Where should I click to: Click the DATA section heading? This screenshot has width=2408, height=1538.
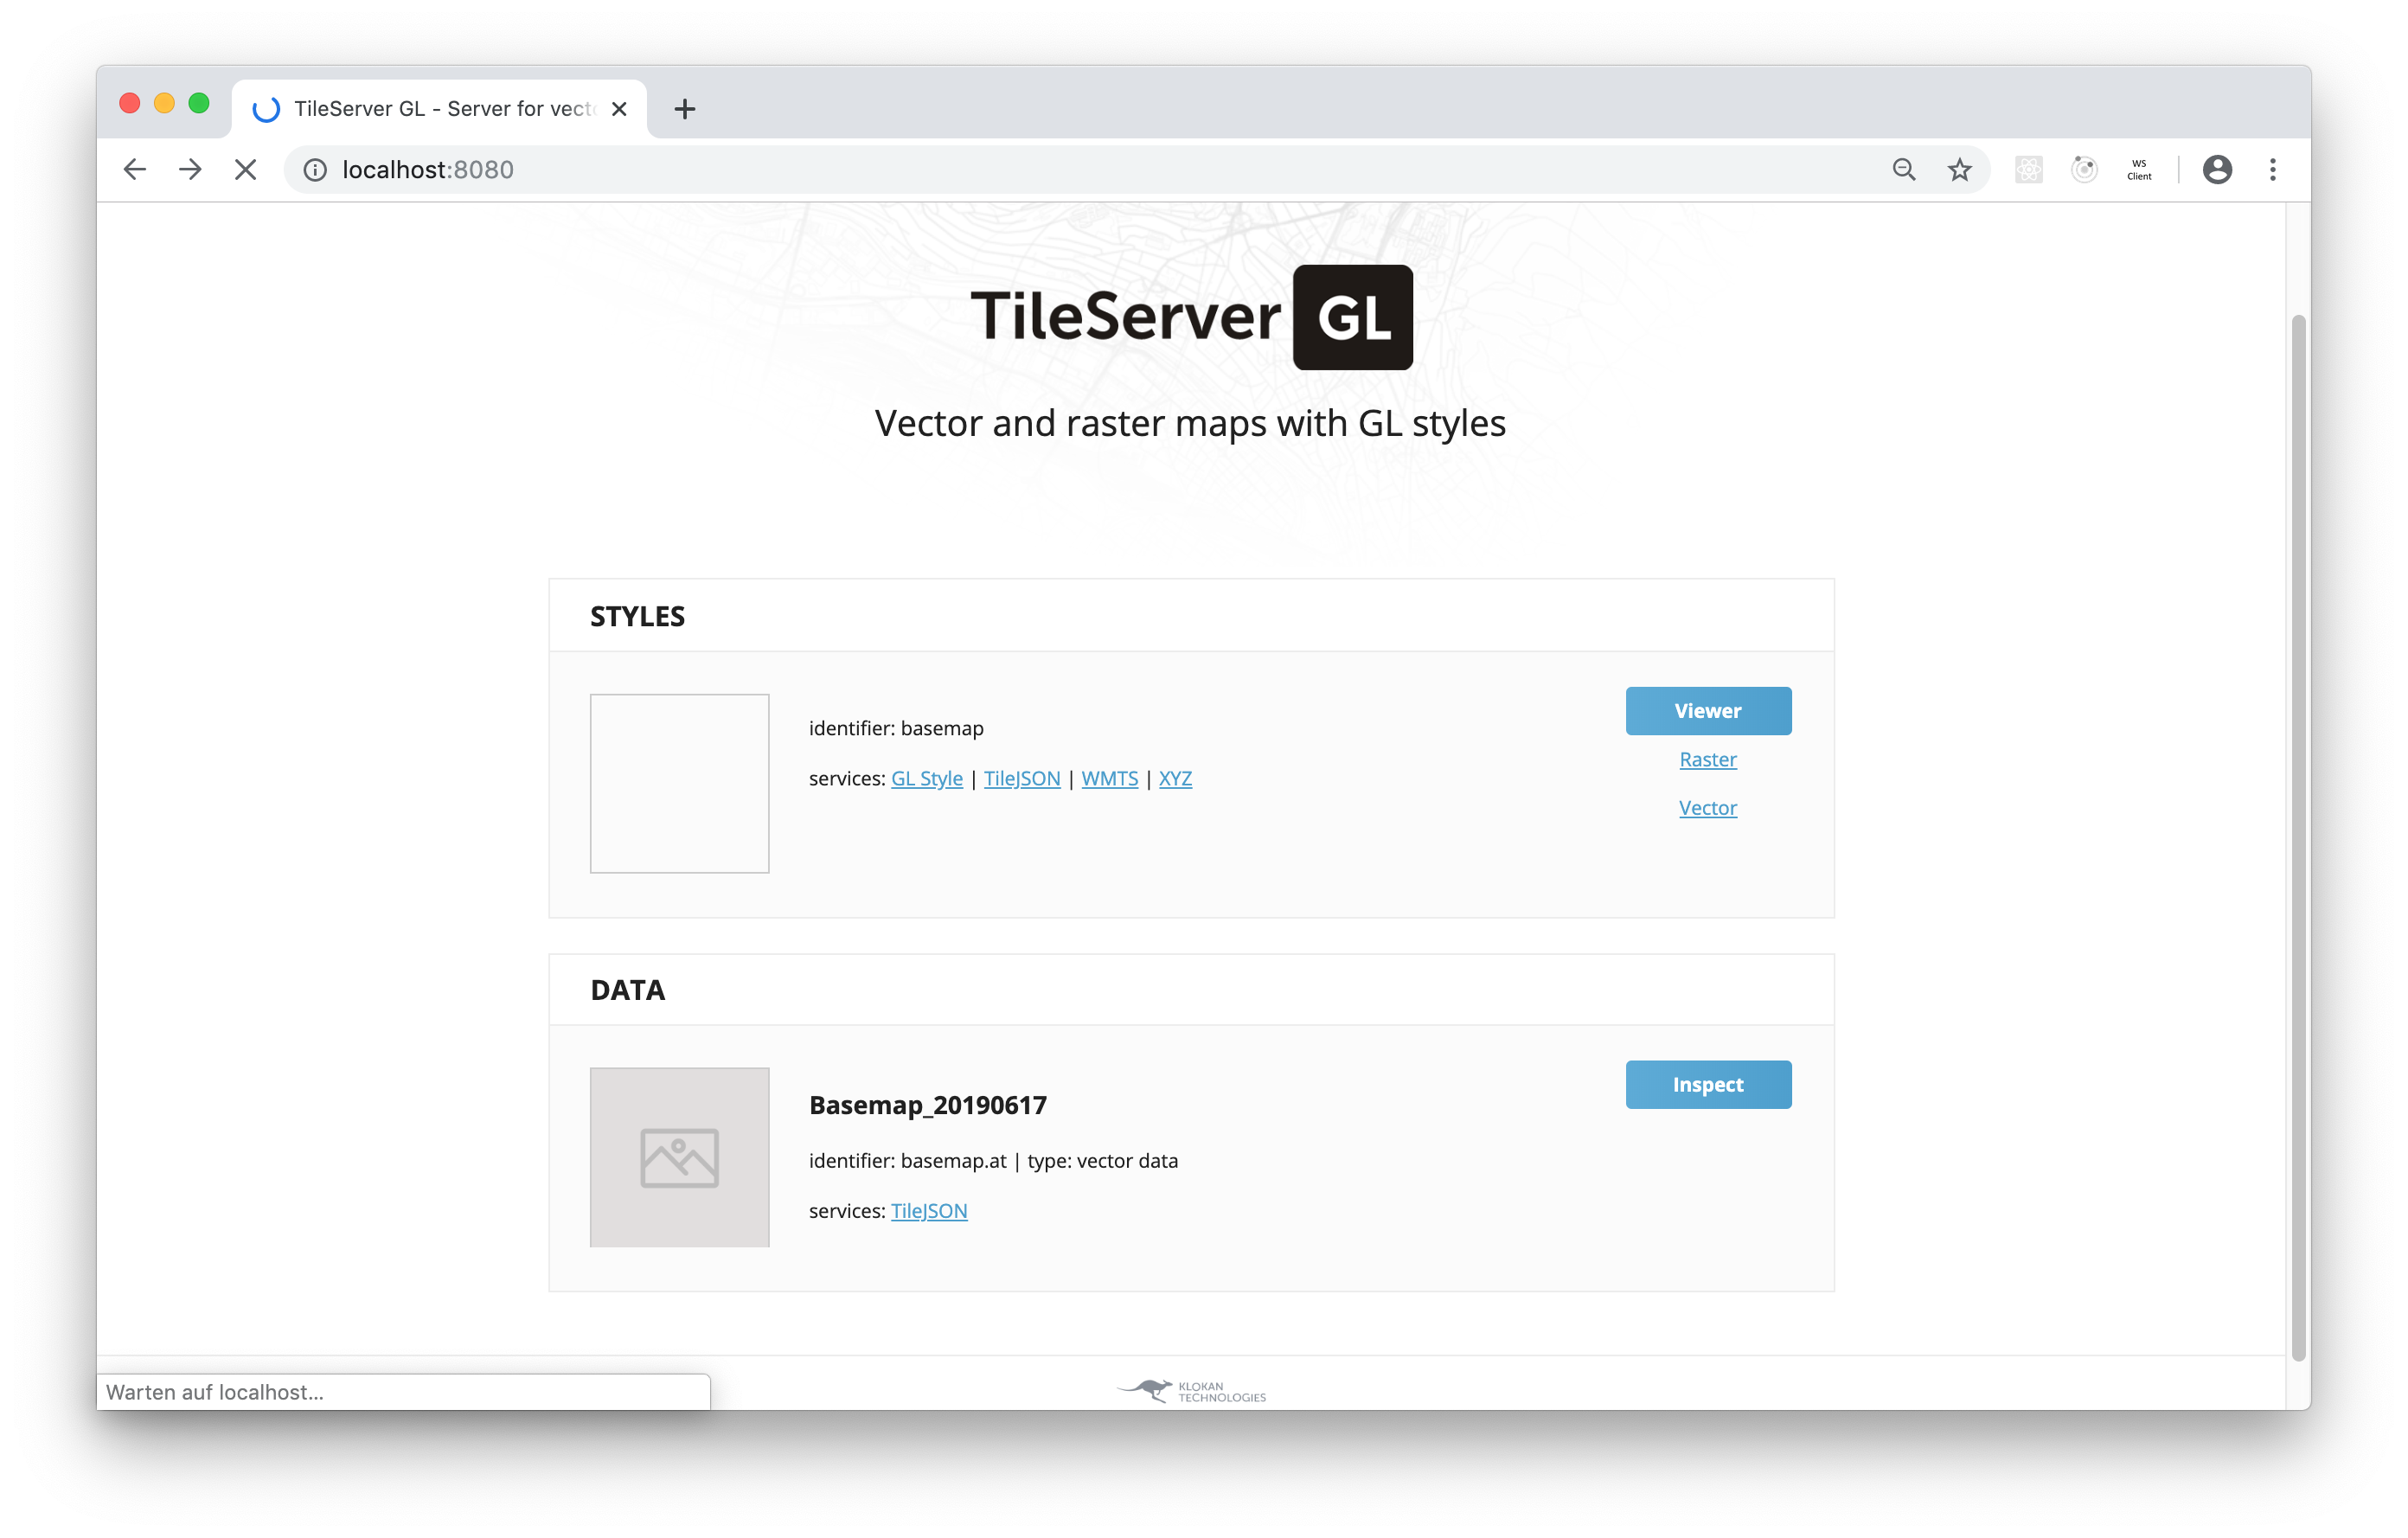627,990
